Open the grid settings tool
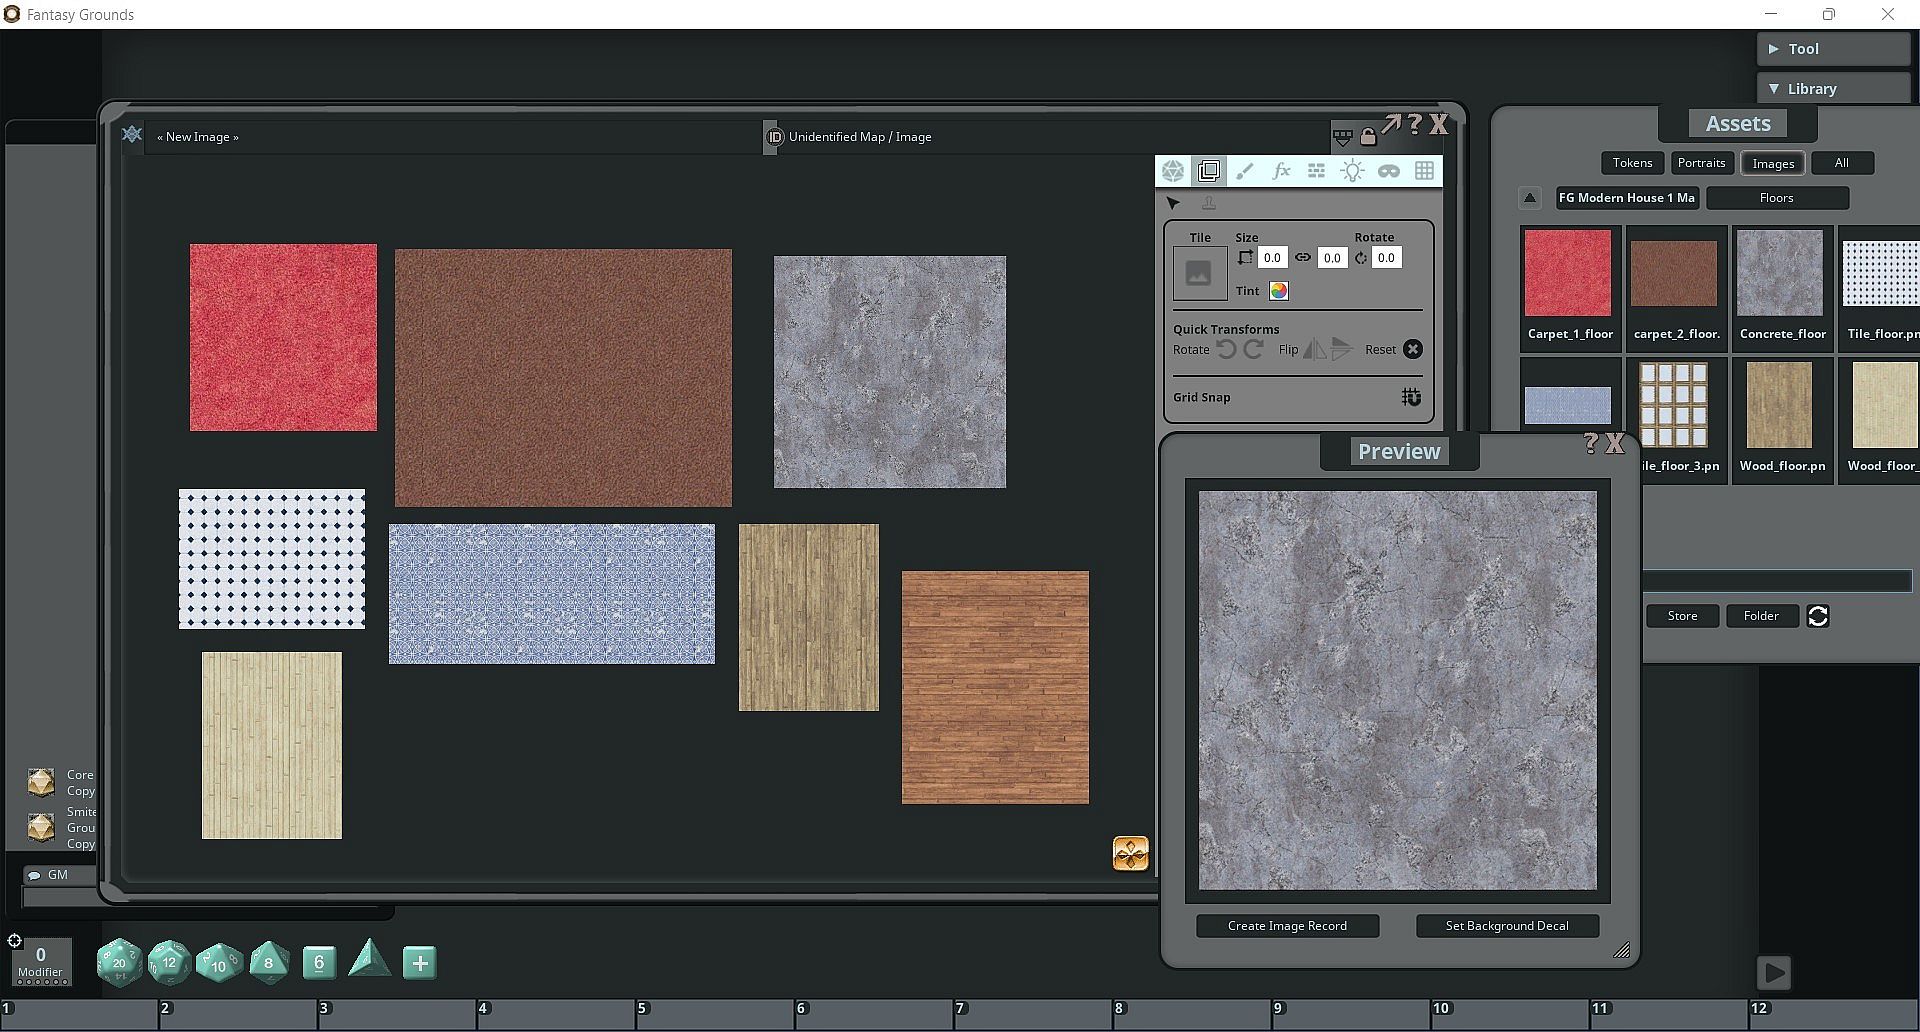The image size is (1920, 1032). [x=1424, y=171]
